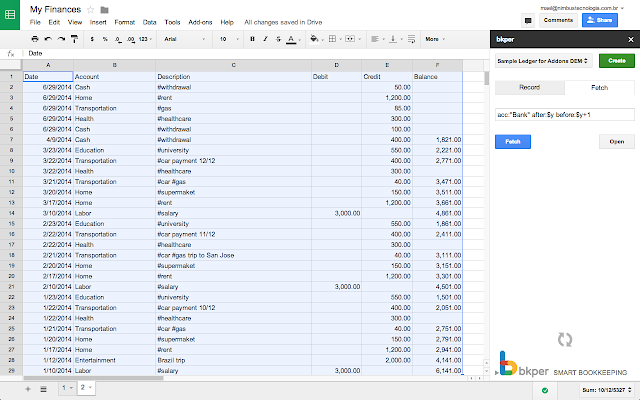Activate the paint format tool
640x400 pixels.
click(x=74, y=39)
